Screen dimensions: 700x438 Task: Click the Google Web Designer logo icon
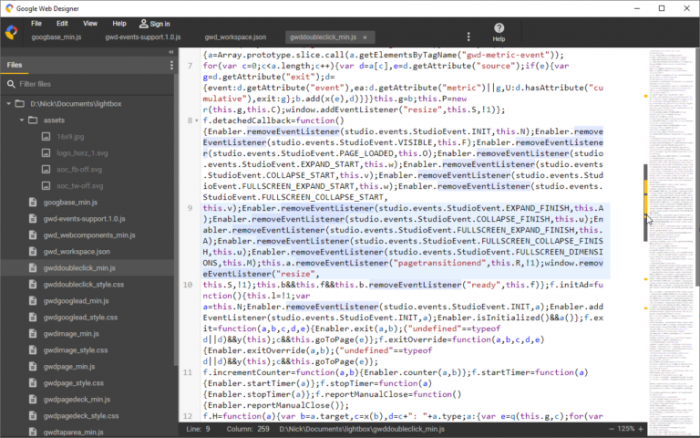pyautogui.click(x=11, y=30)
